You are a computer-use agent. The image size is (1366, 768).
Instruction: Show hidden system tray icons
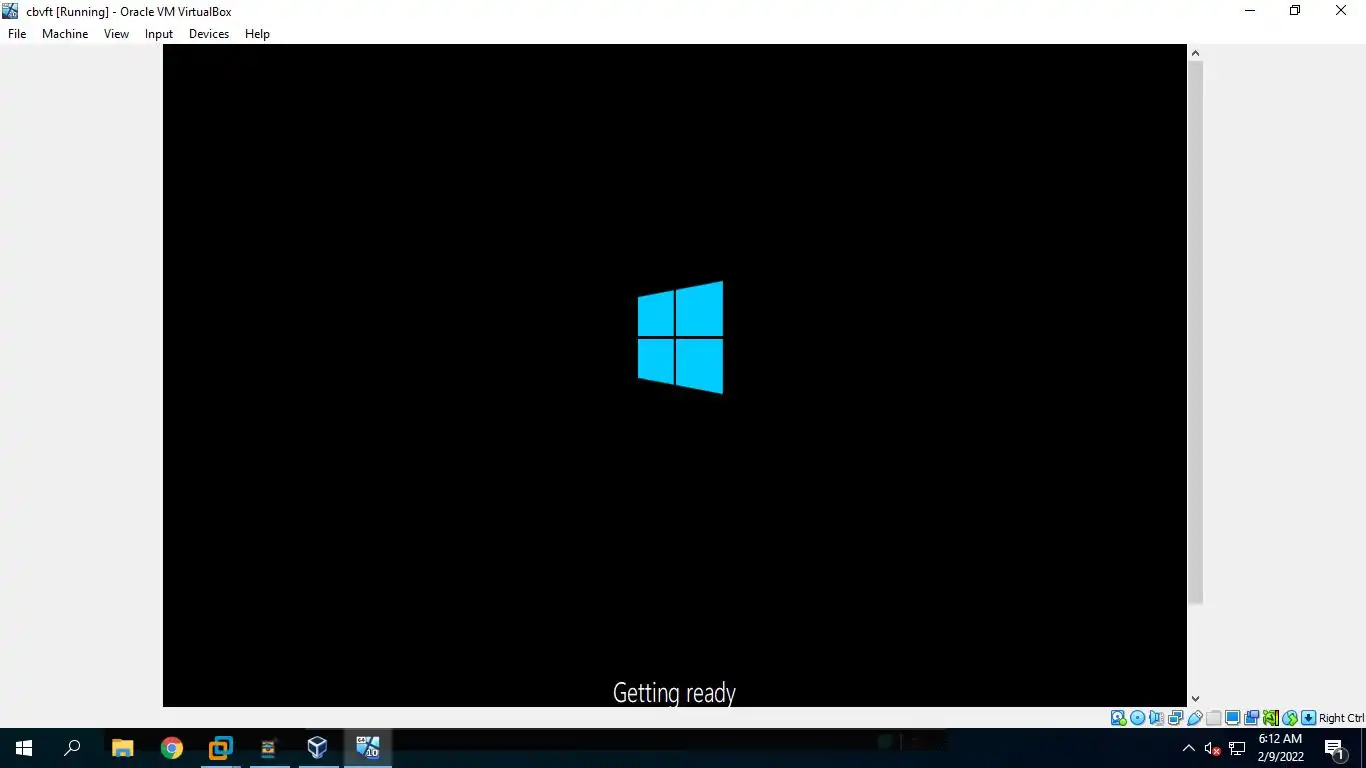coord(1188,748)
